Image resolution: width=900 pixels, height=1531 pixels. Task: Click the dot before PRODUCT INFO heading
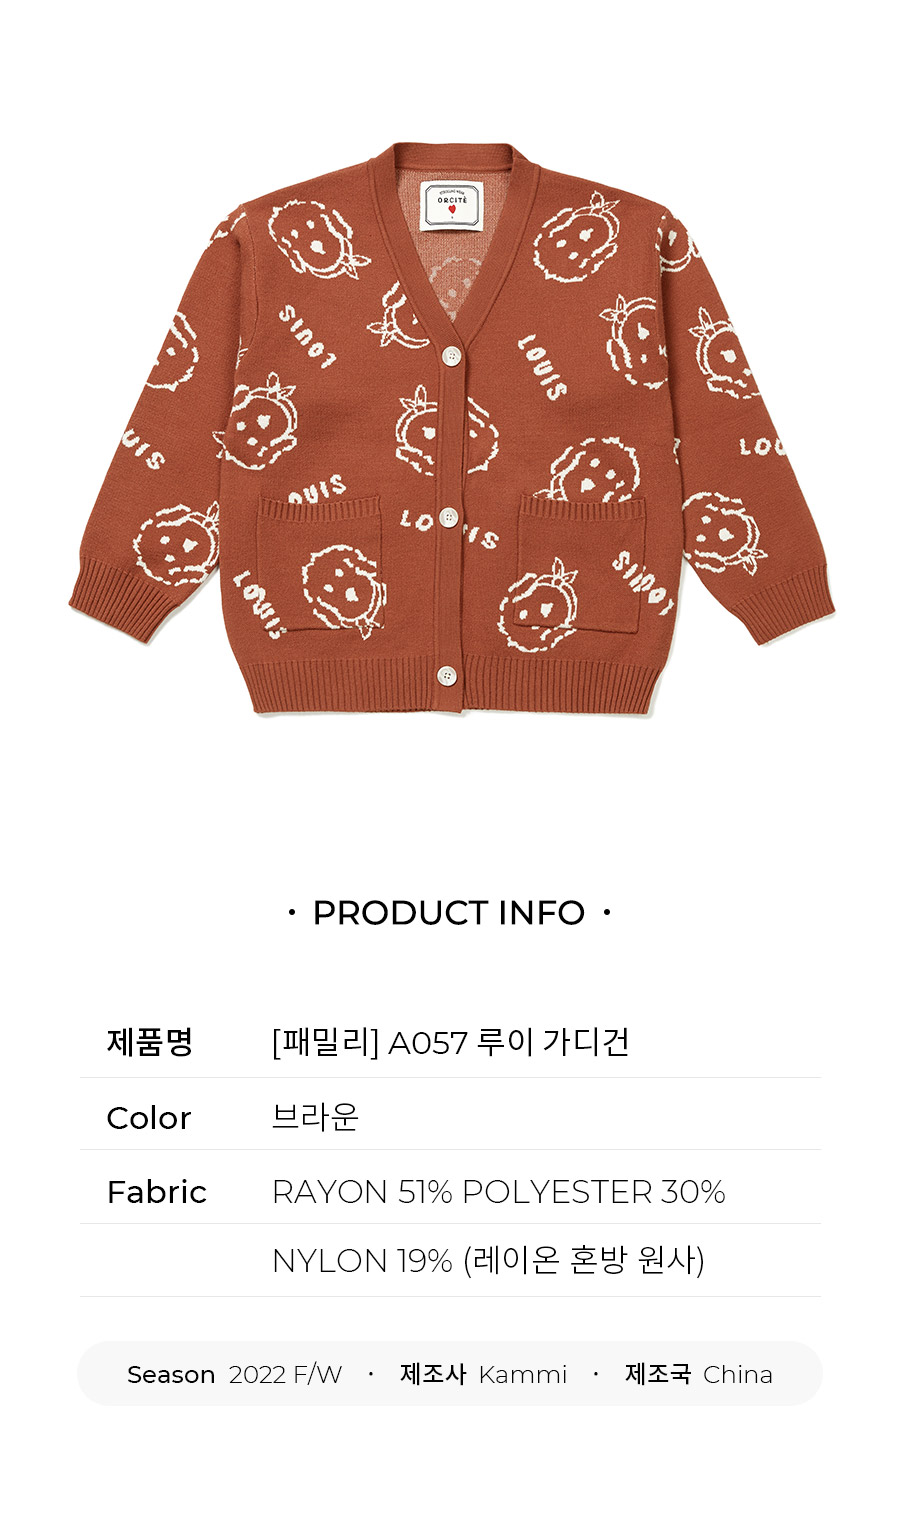(x=292, y=913)
